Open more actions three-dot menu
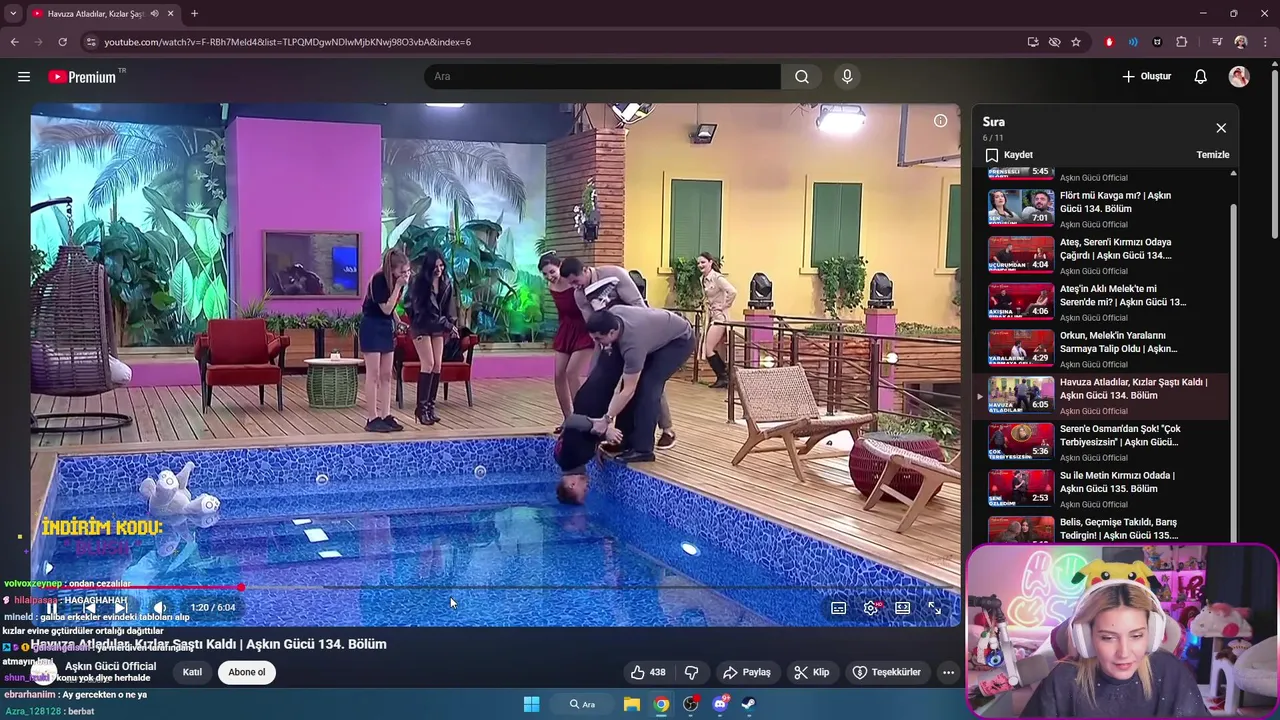Screen dimensions: 1280x720 point(948,672)
